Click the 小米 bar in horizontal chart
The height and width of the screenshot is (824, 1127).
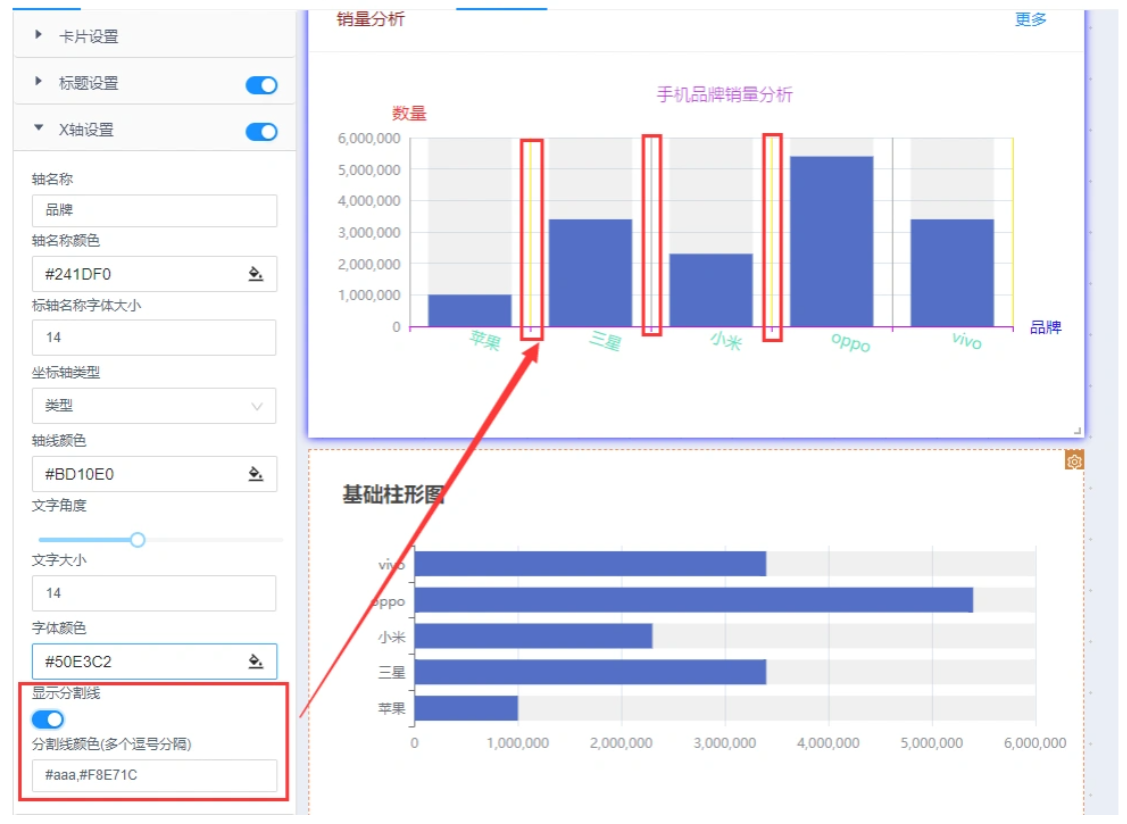click(533, 636)
